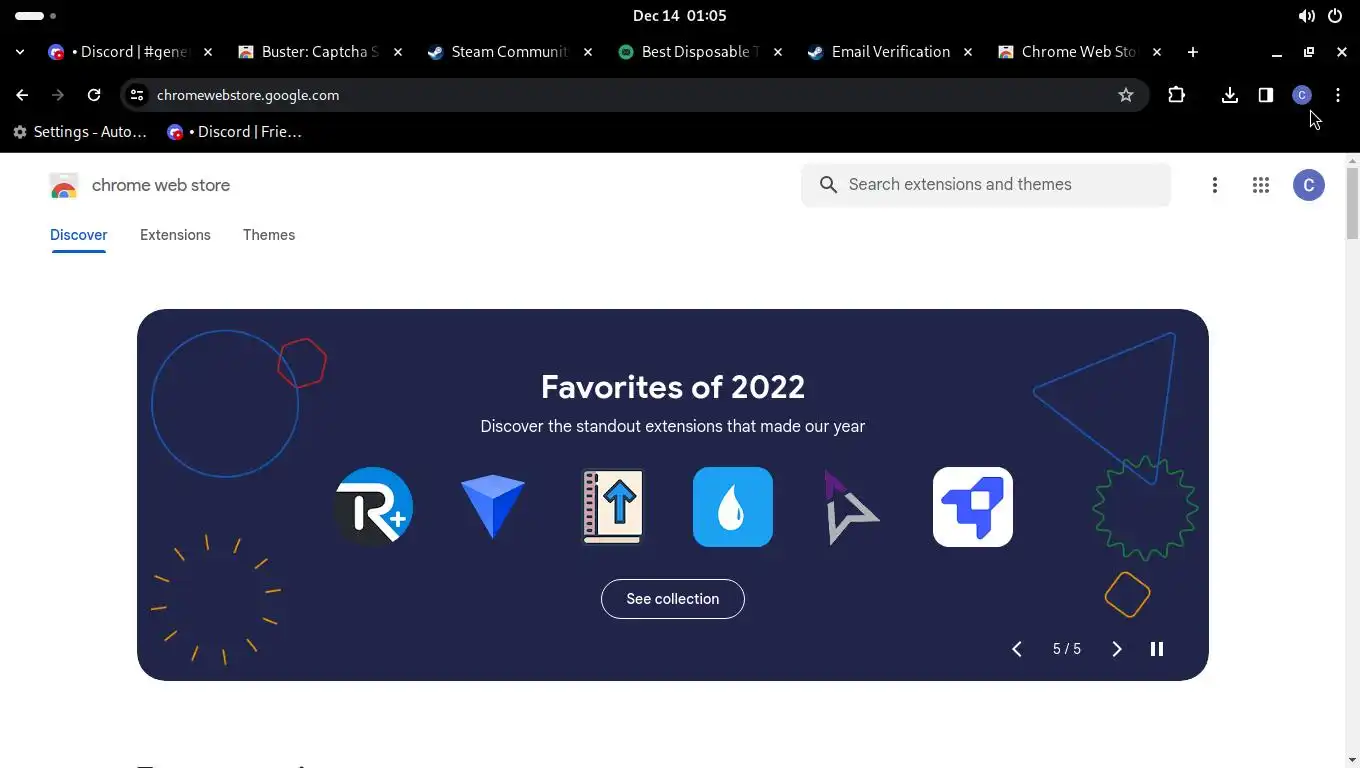Toggle the browser side panel
Viewport: 1360px width, 768px height.
(1266, 95)
